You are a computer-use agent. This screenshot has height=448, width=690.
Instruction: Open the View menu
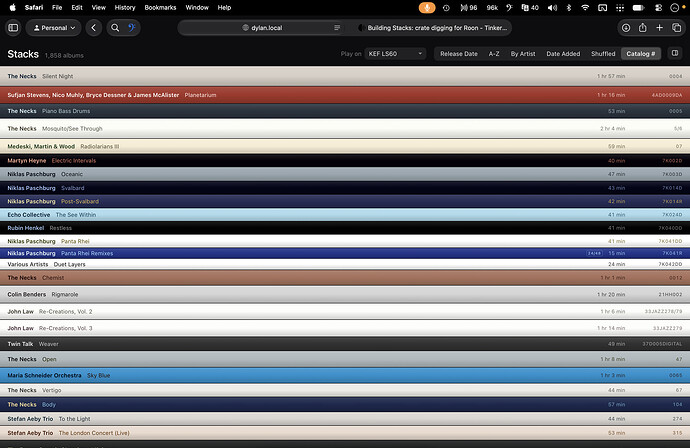tap(99, 7)
